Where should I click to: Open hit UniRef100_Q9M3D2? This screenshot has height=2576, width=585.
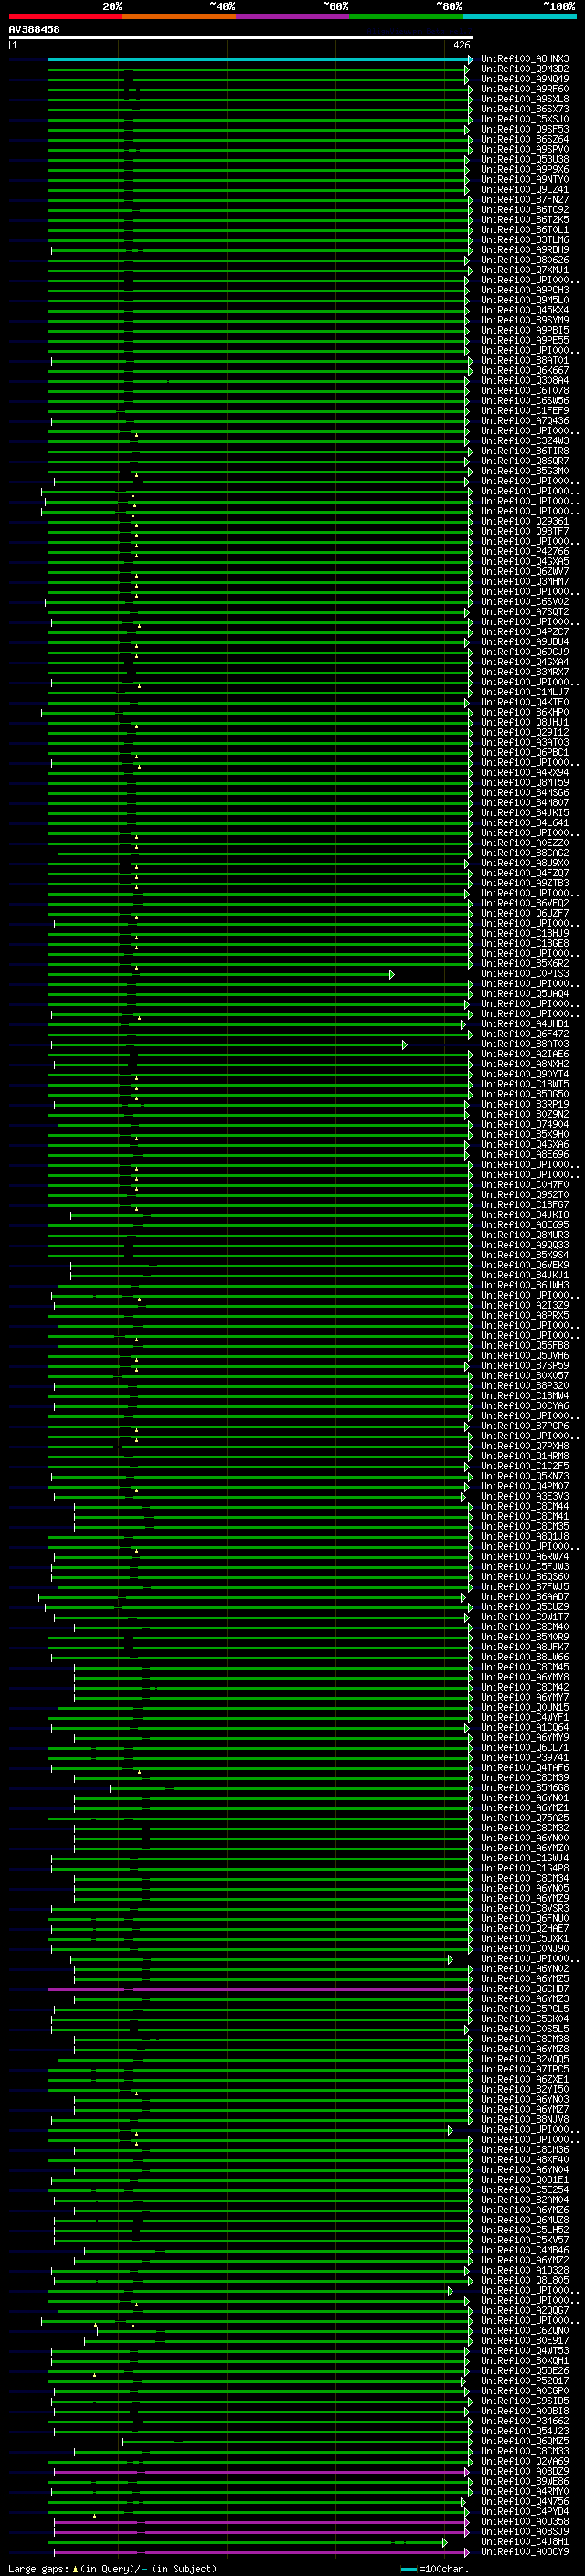[525, 69]
